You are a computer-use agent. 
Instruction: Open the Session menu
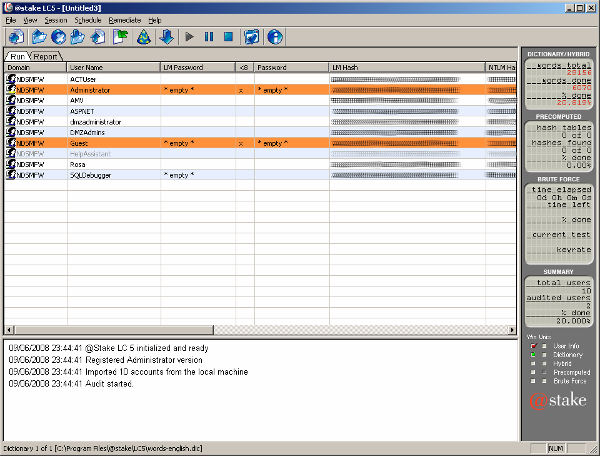55,20
